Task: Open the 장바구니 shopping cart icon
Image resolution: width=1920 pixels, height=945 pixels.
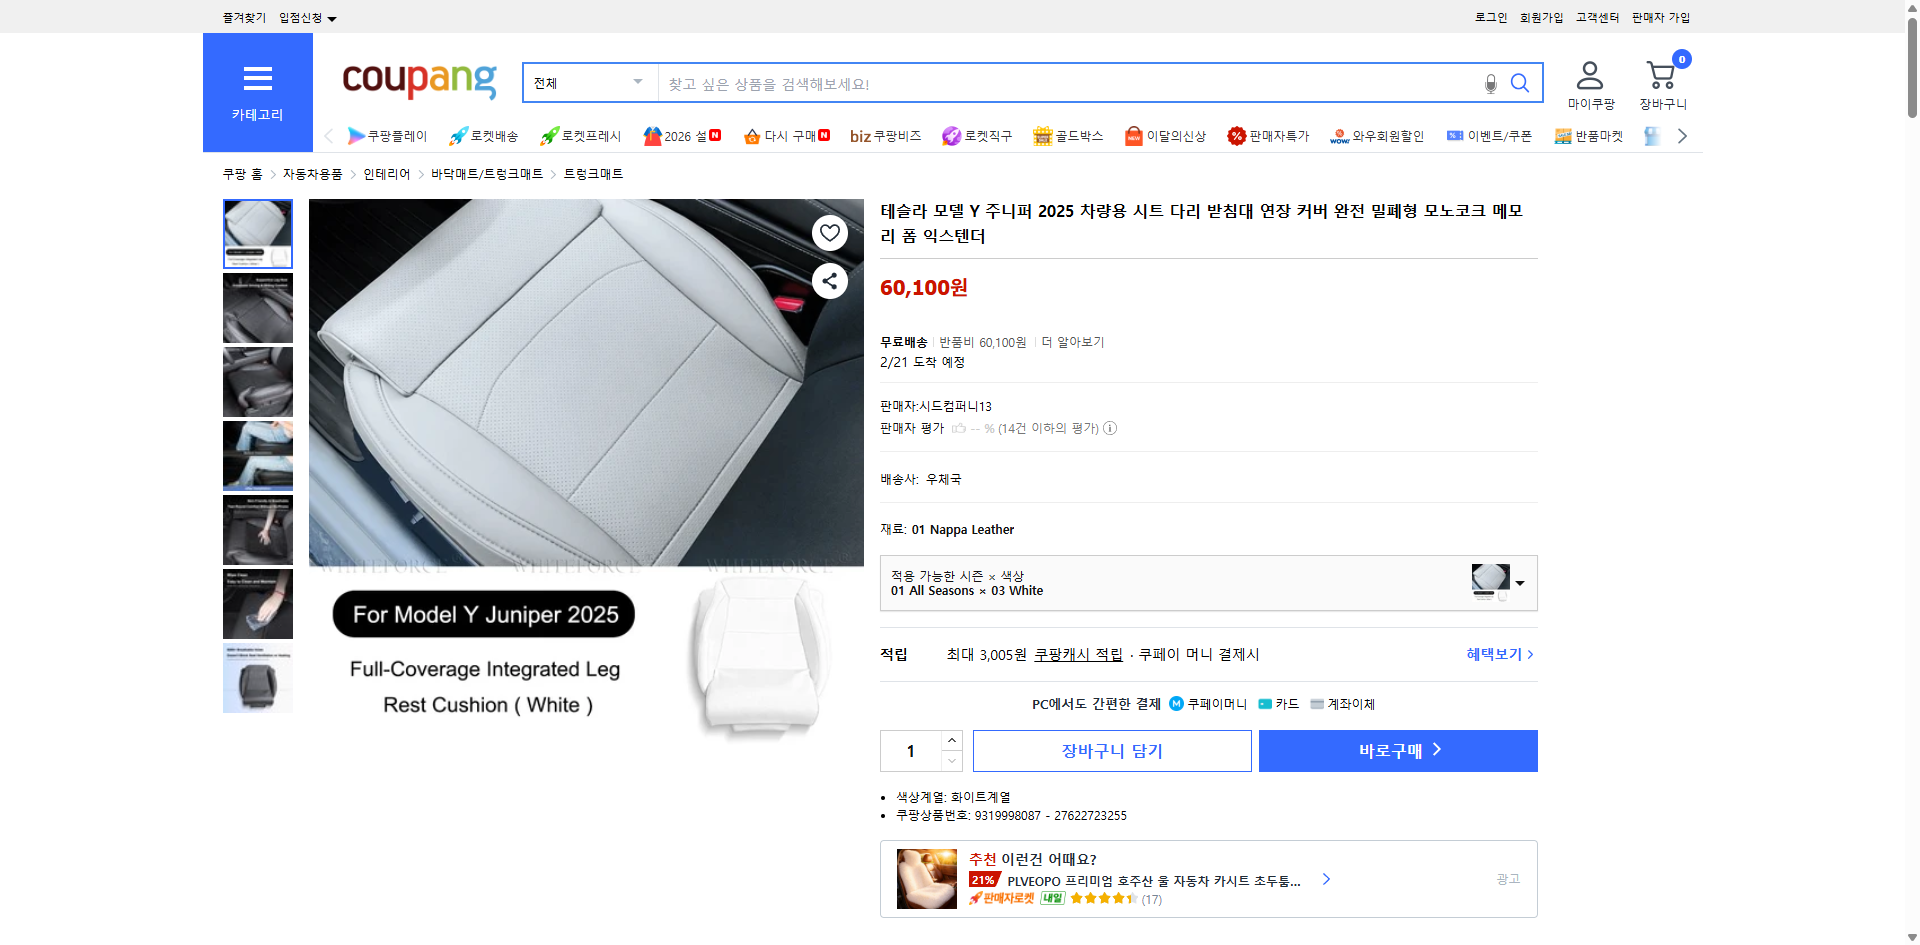Action: (x=1661, y=75)
